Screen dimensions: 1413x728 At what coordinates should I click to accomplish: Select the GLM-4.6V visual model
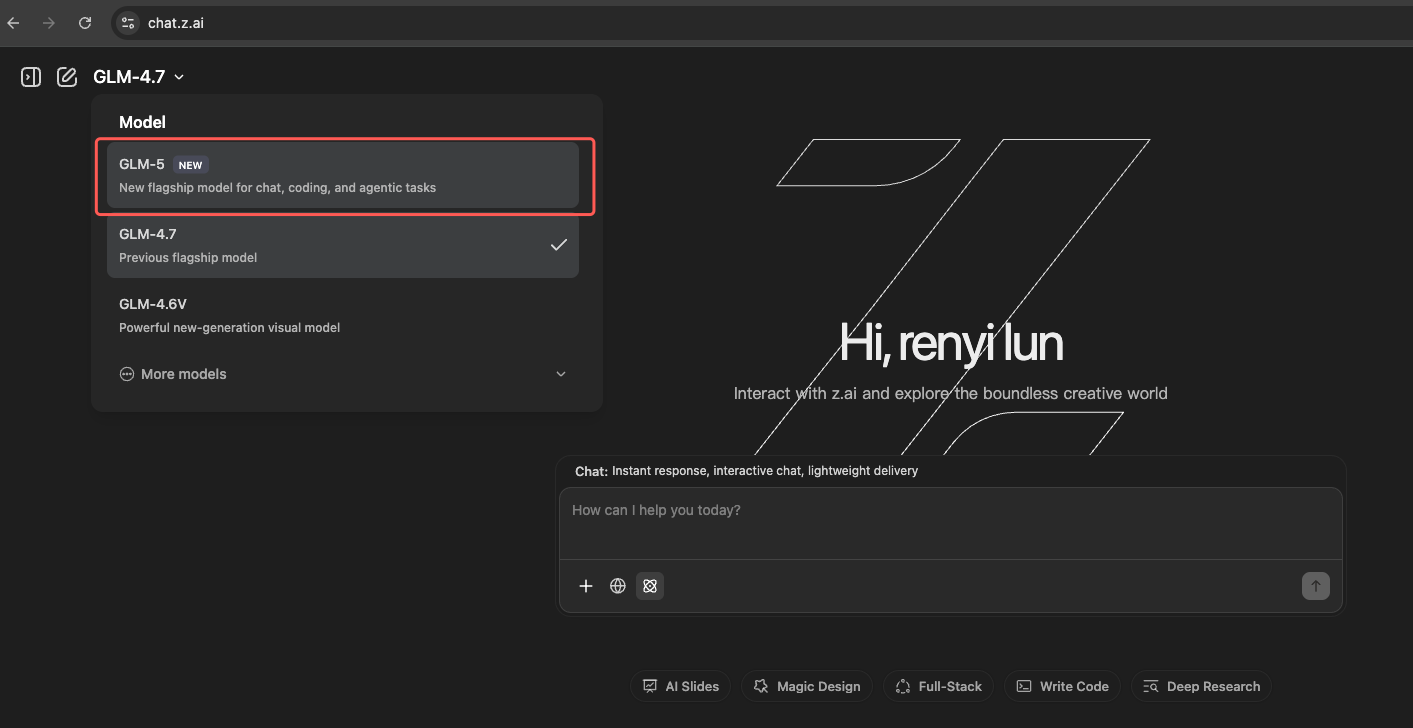343,315
